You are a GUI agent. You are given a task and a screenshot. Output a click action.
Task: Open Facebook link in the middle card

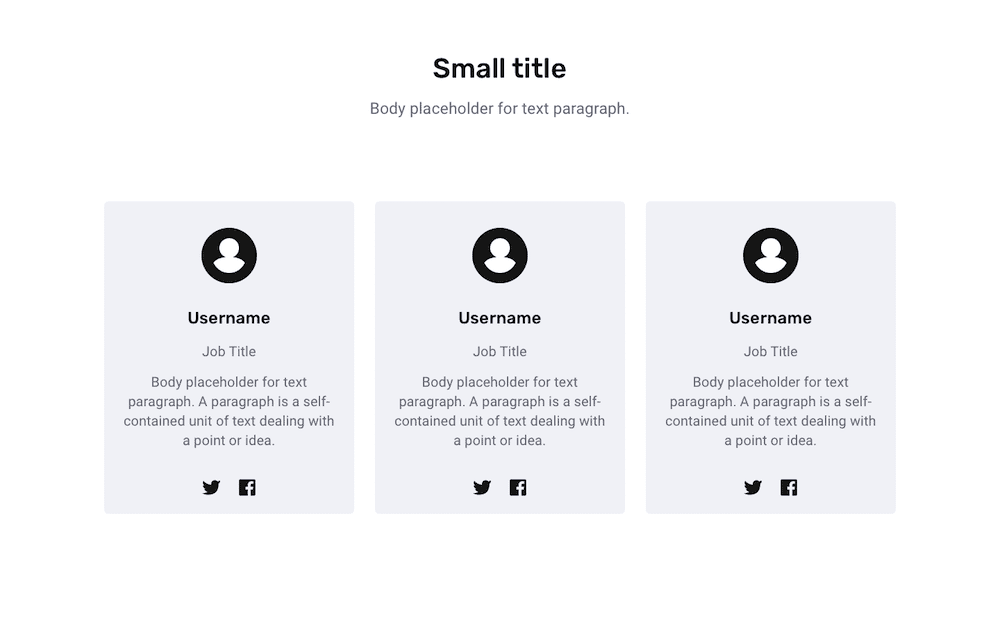(518, 488)
